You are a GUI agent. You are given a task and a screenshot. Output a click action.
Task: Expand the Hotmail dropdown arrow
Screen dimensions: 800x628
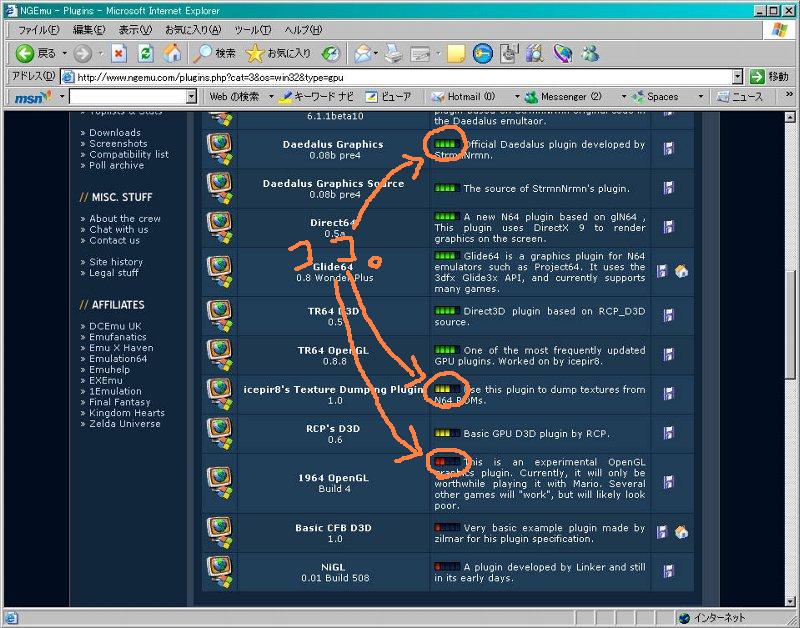tap(516, 96)
